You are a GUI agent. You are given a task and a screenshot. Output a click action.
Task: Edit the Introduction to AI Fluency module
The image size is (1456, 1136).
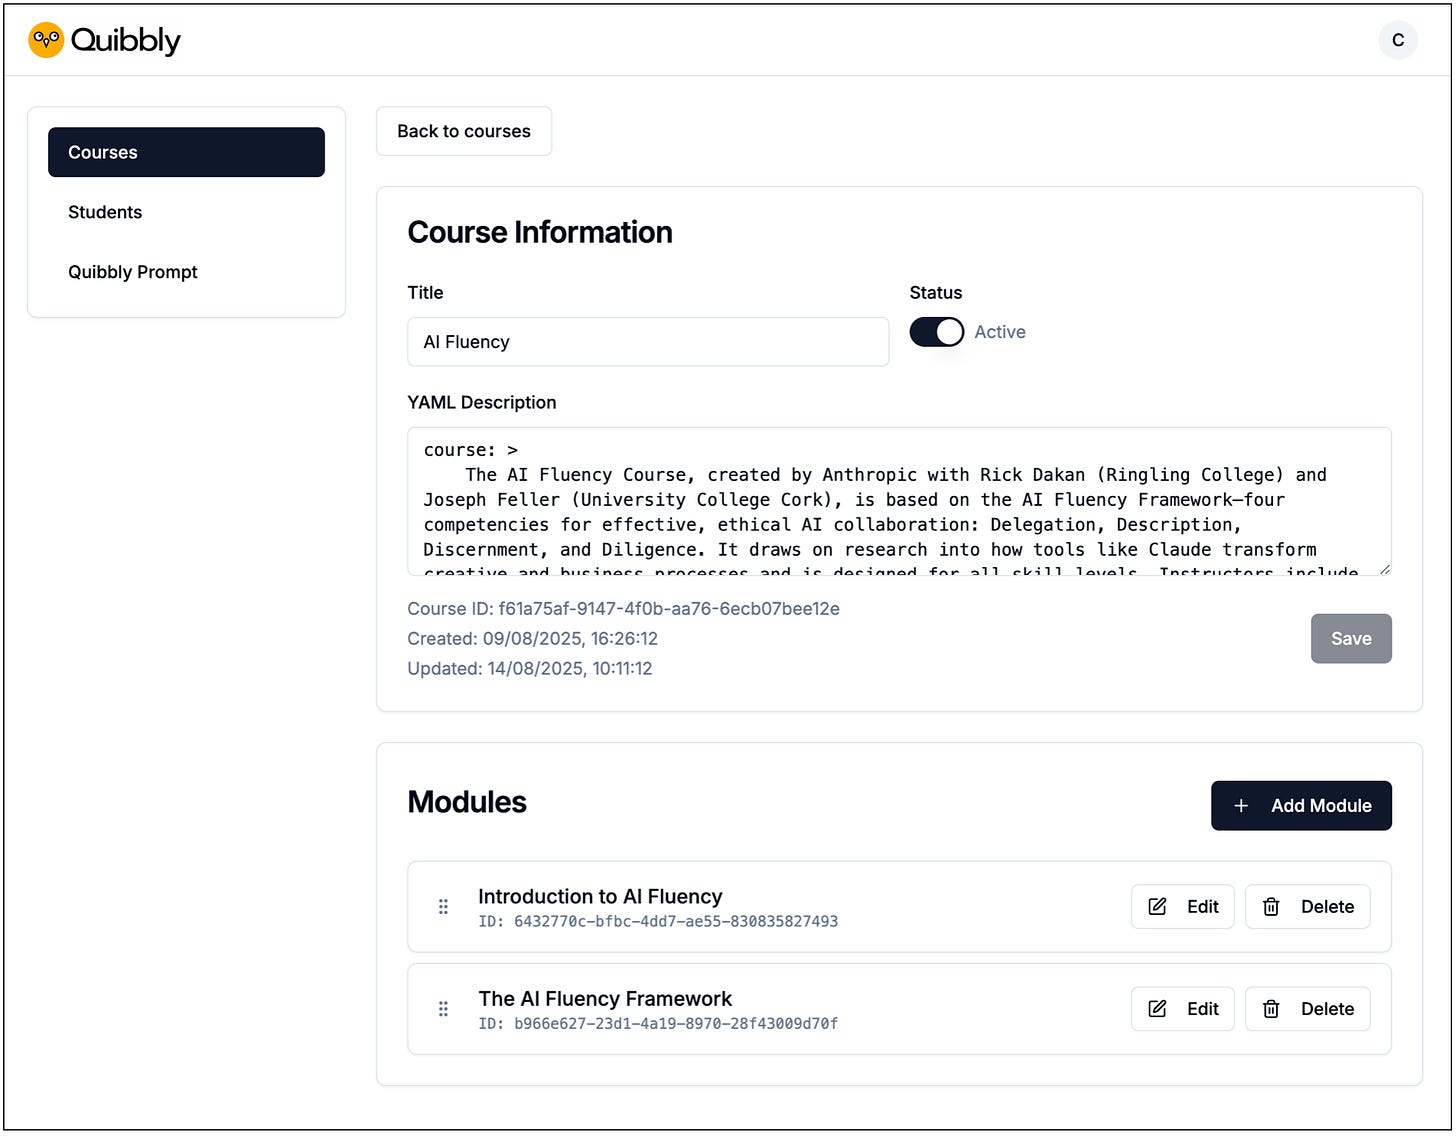coord(1183,907)
